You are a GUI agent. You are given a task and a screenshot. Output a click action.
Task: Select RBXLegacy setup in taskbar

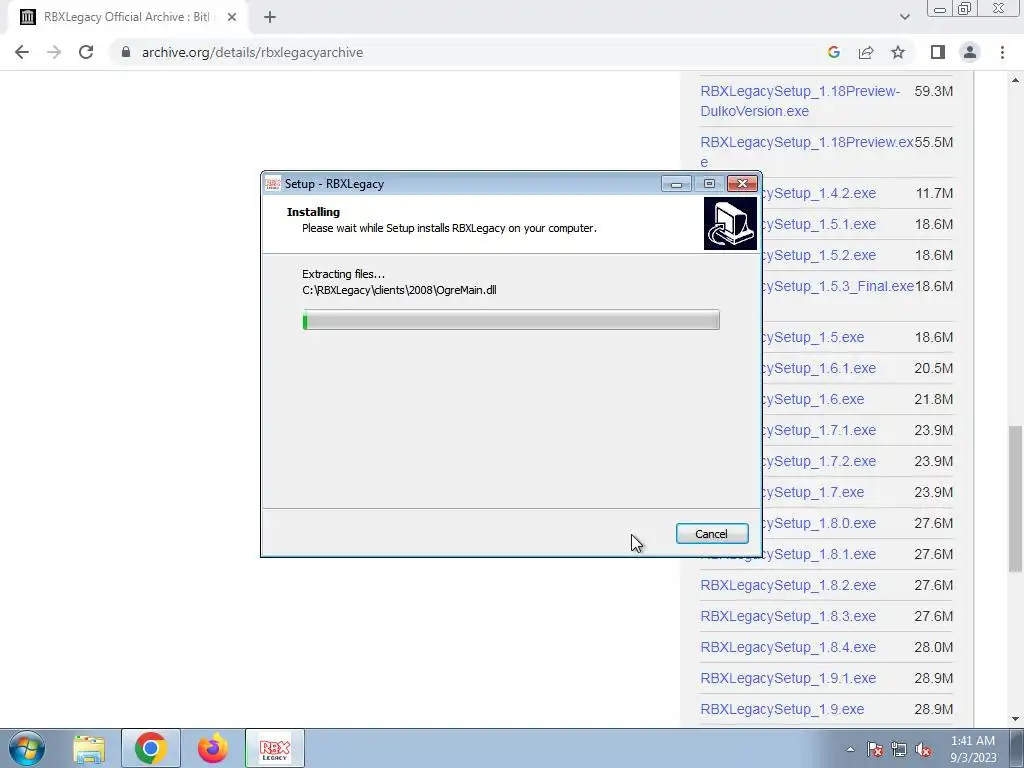point(274,748)
